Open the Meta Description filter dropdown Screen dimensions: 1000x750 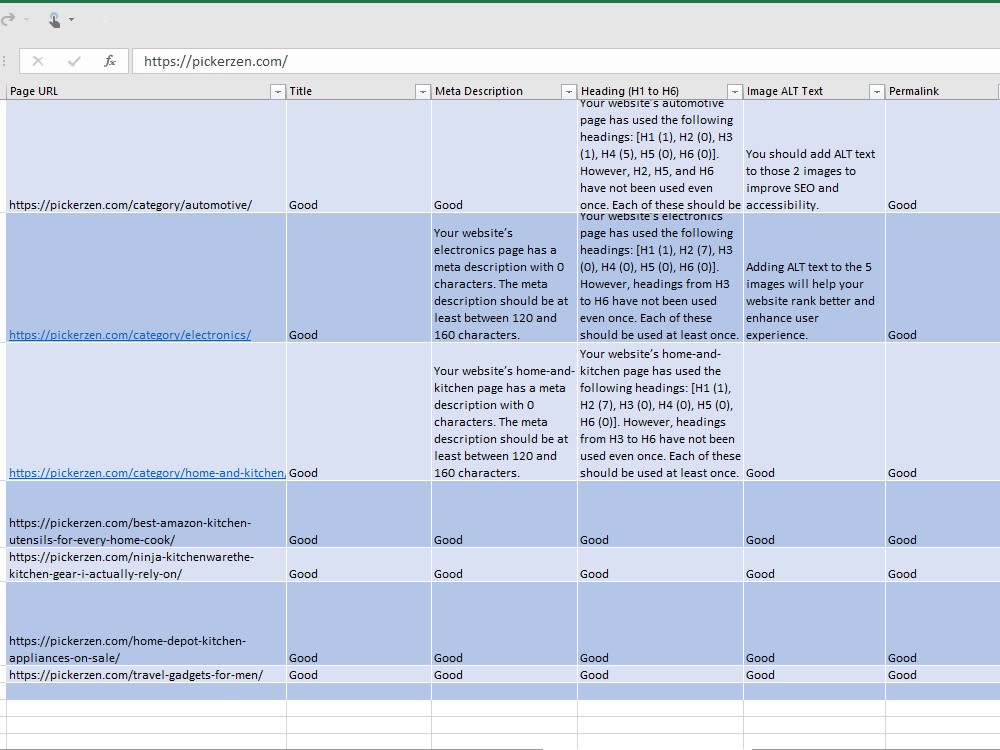pos(568,92)
